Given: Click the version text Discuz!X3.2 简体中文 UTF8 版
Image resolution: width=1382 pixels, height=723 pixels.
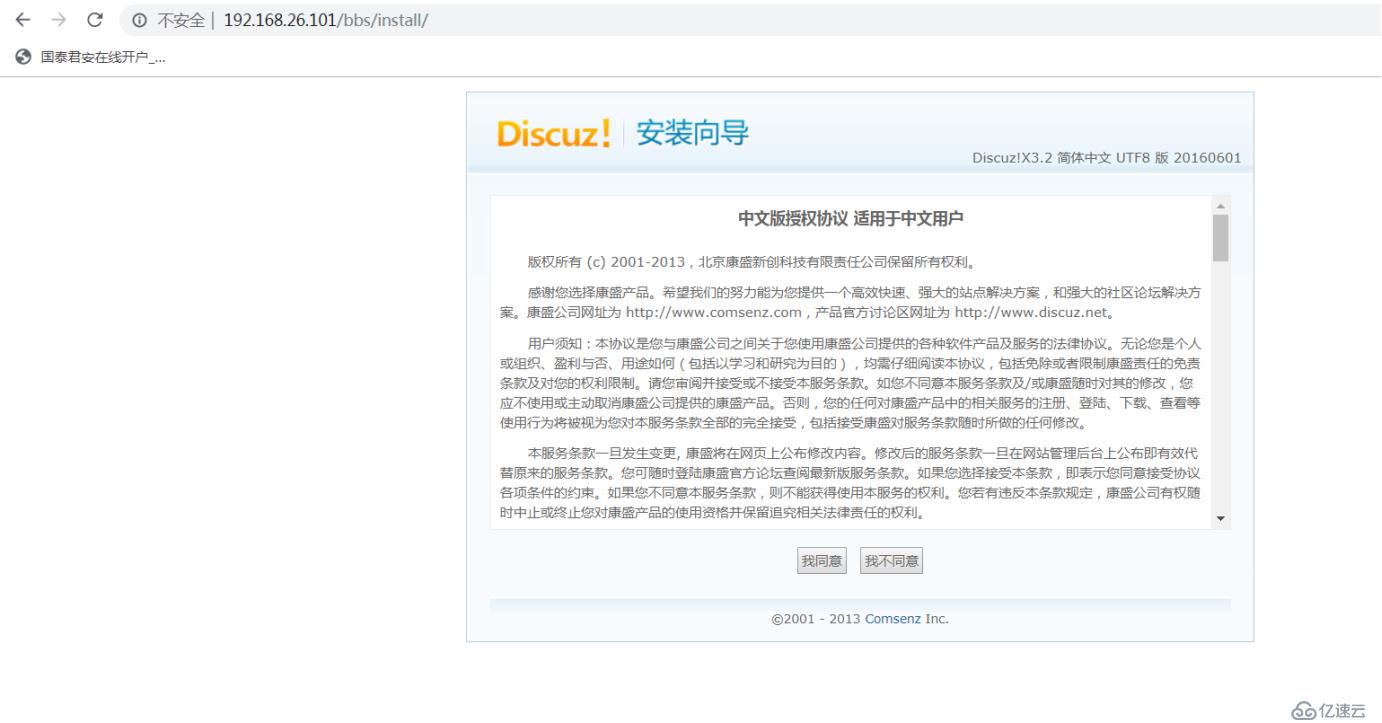Looking at the screenshot, I should click(x=1106, y=159).
